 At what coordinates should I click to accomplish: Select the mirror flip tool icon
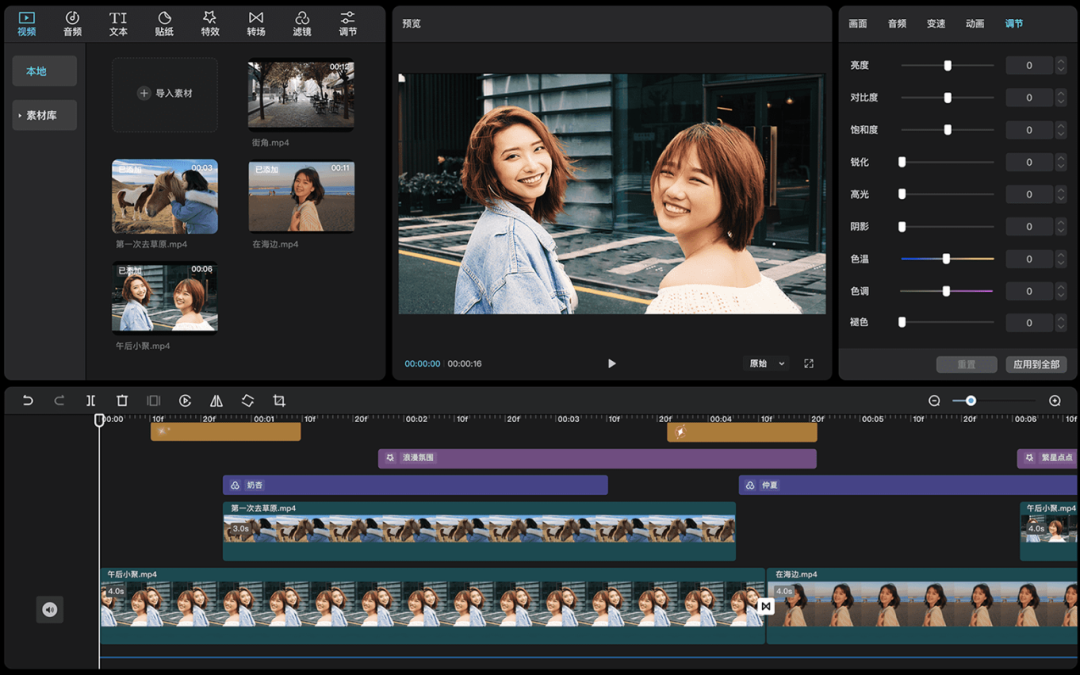click(216, 401)
